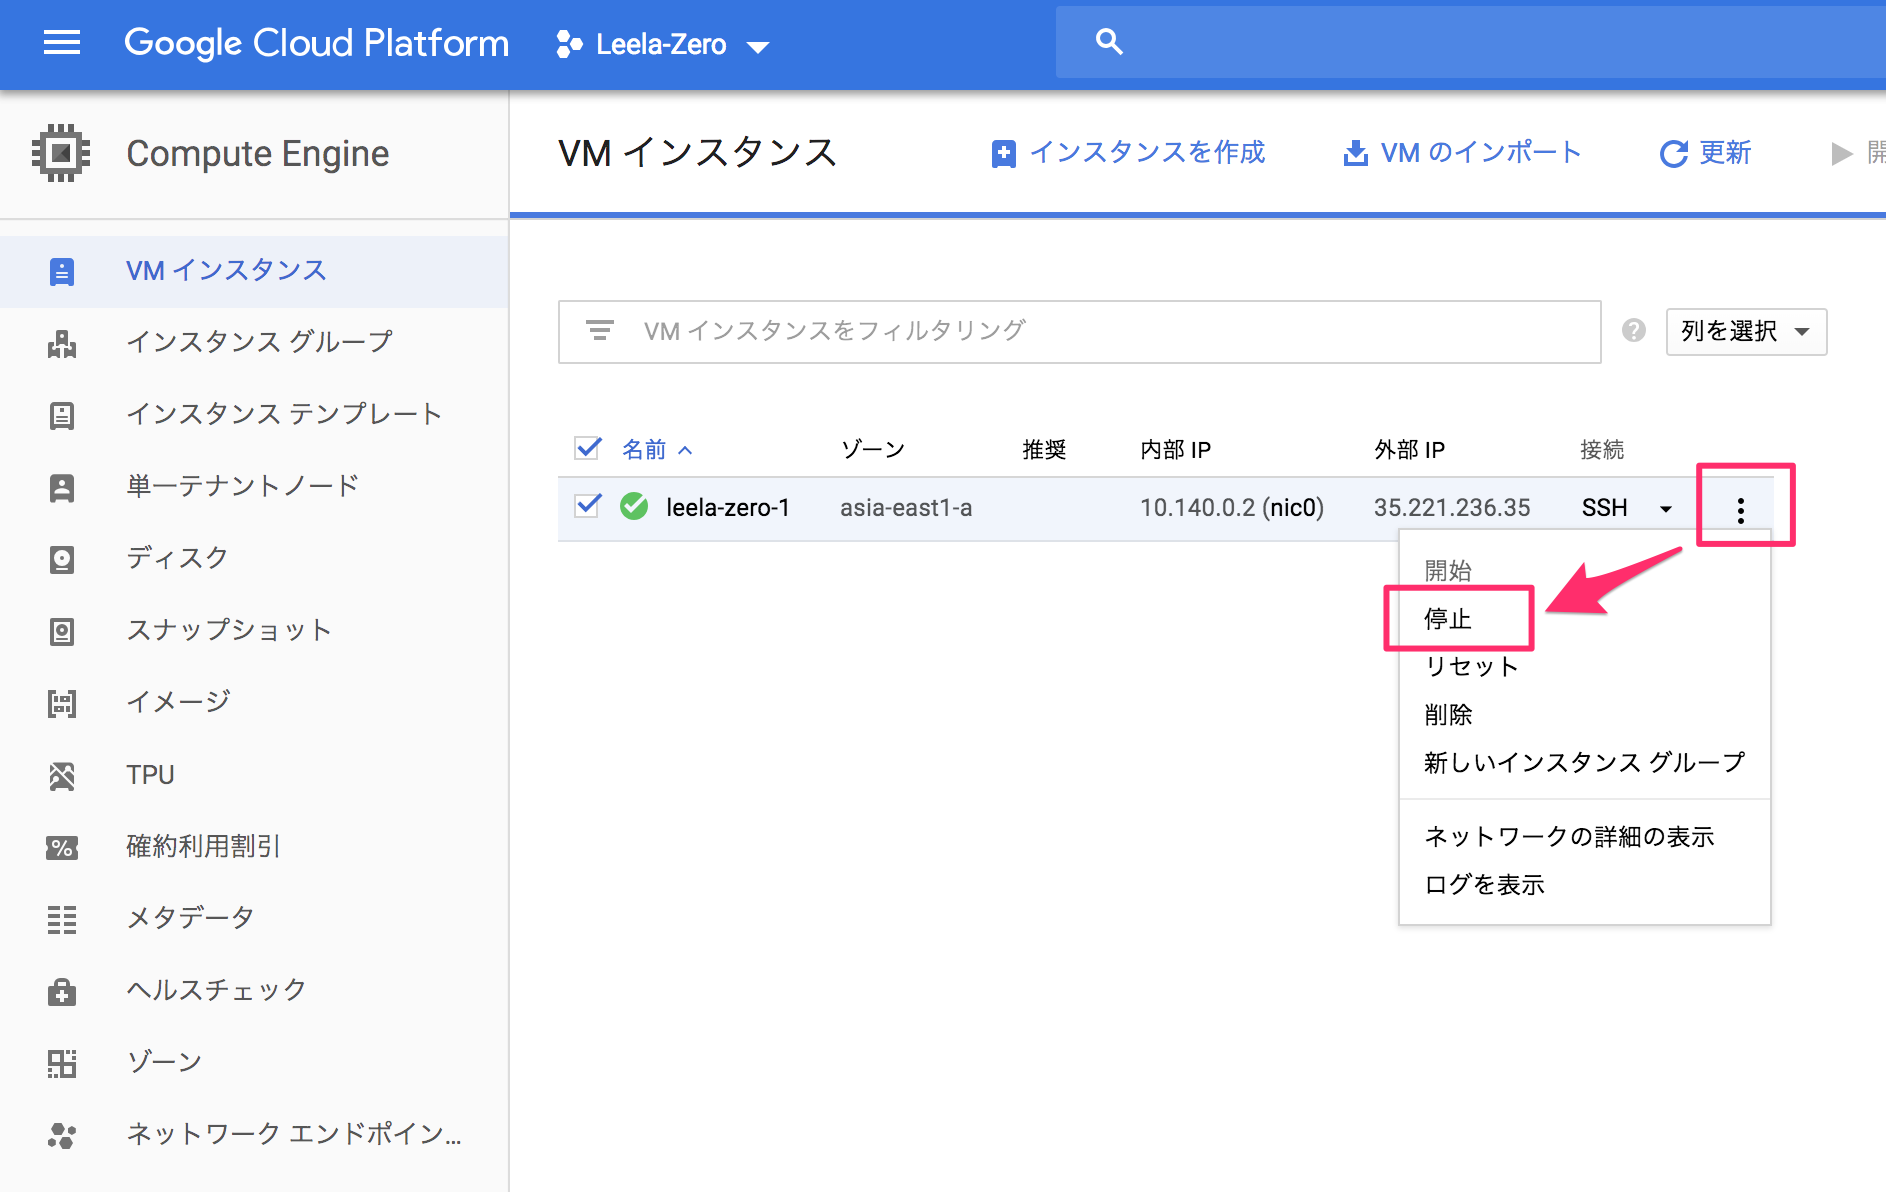Click ディスク sidebar icon

(62, 560)
